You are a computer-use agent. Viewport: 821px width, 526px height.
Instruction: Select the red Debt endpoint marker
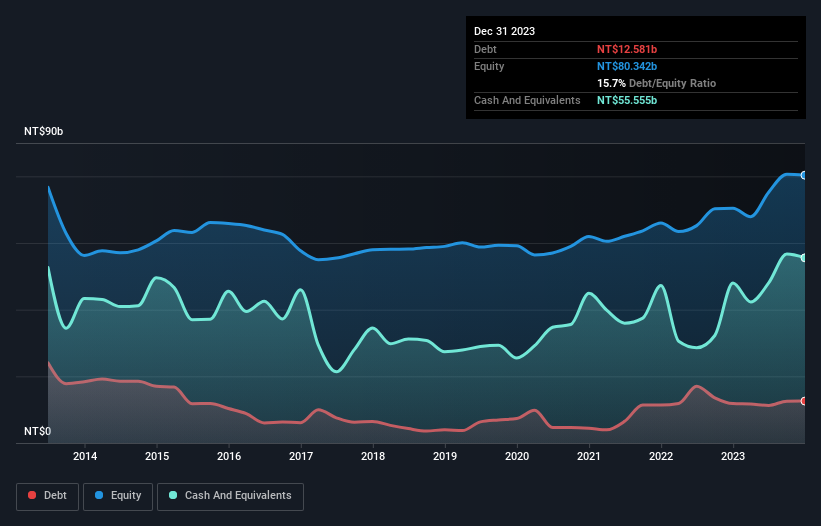pyautogui.click(x=804, y=401)
